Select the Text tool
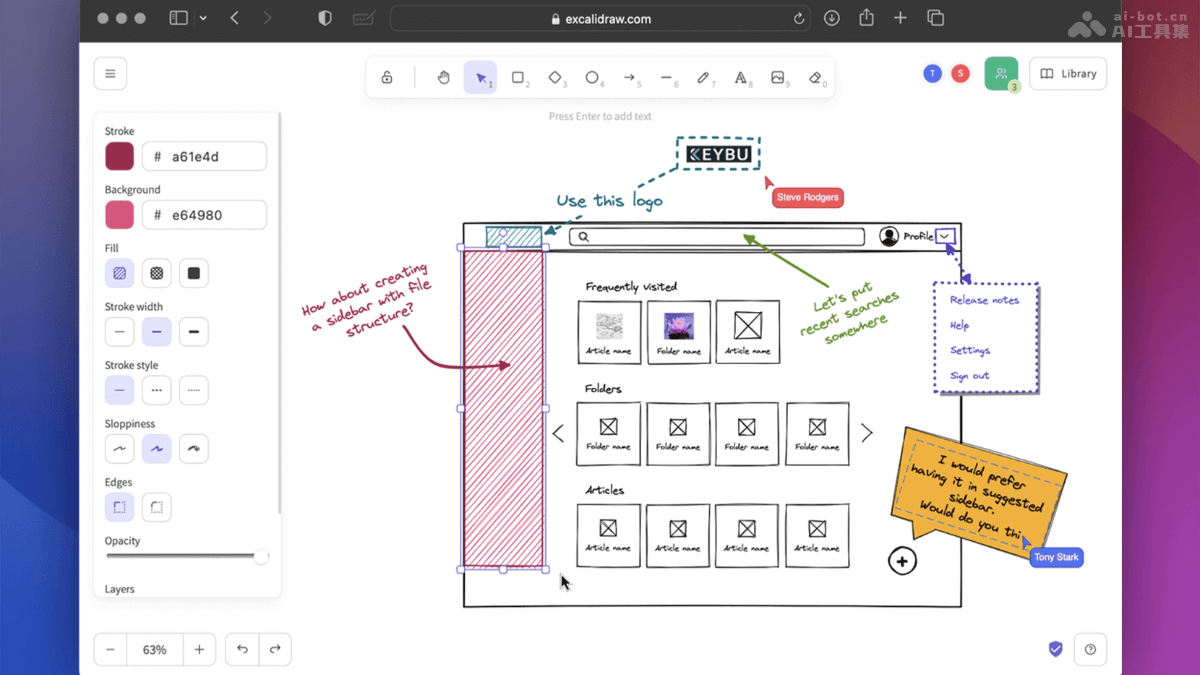Viewport: 1200px width, 675px height. pyautogui.click(x=742, y=77)
